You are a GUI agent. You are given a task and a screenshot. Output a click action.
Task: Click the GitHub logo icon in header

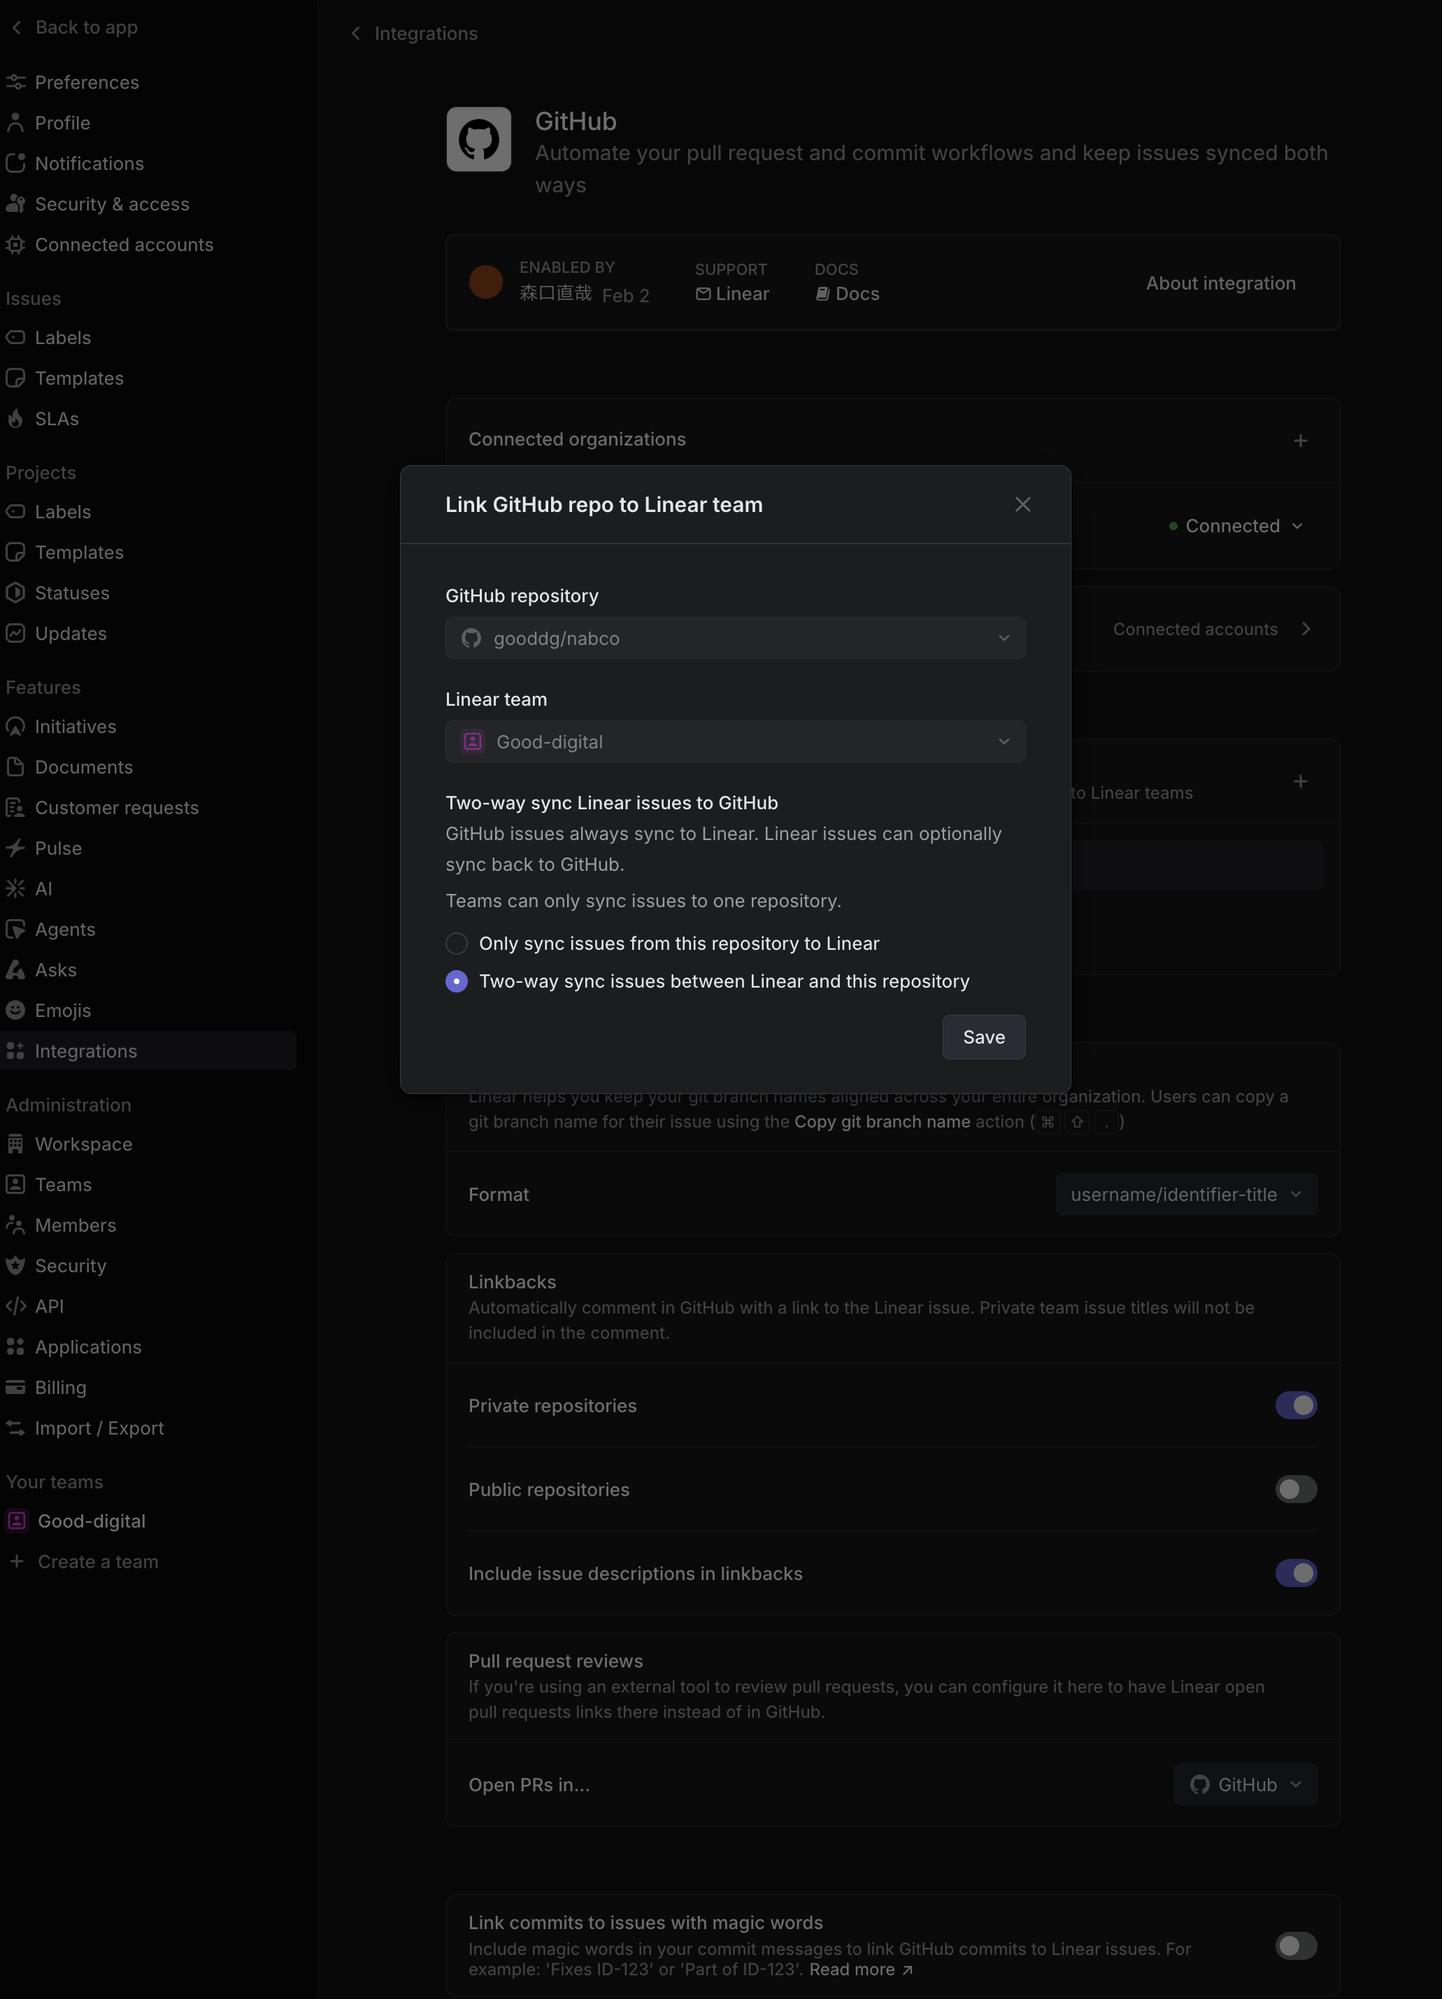(x=478, y=139)
